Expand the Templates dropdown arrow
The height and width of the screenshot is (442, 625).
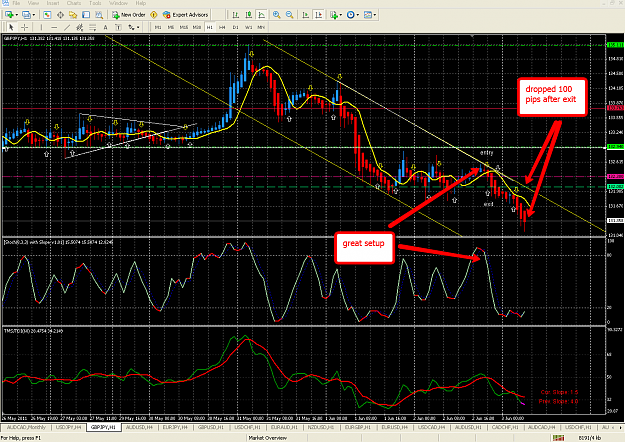click(x=375, y=15)
